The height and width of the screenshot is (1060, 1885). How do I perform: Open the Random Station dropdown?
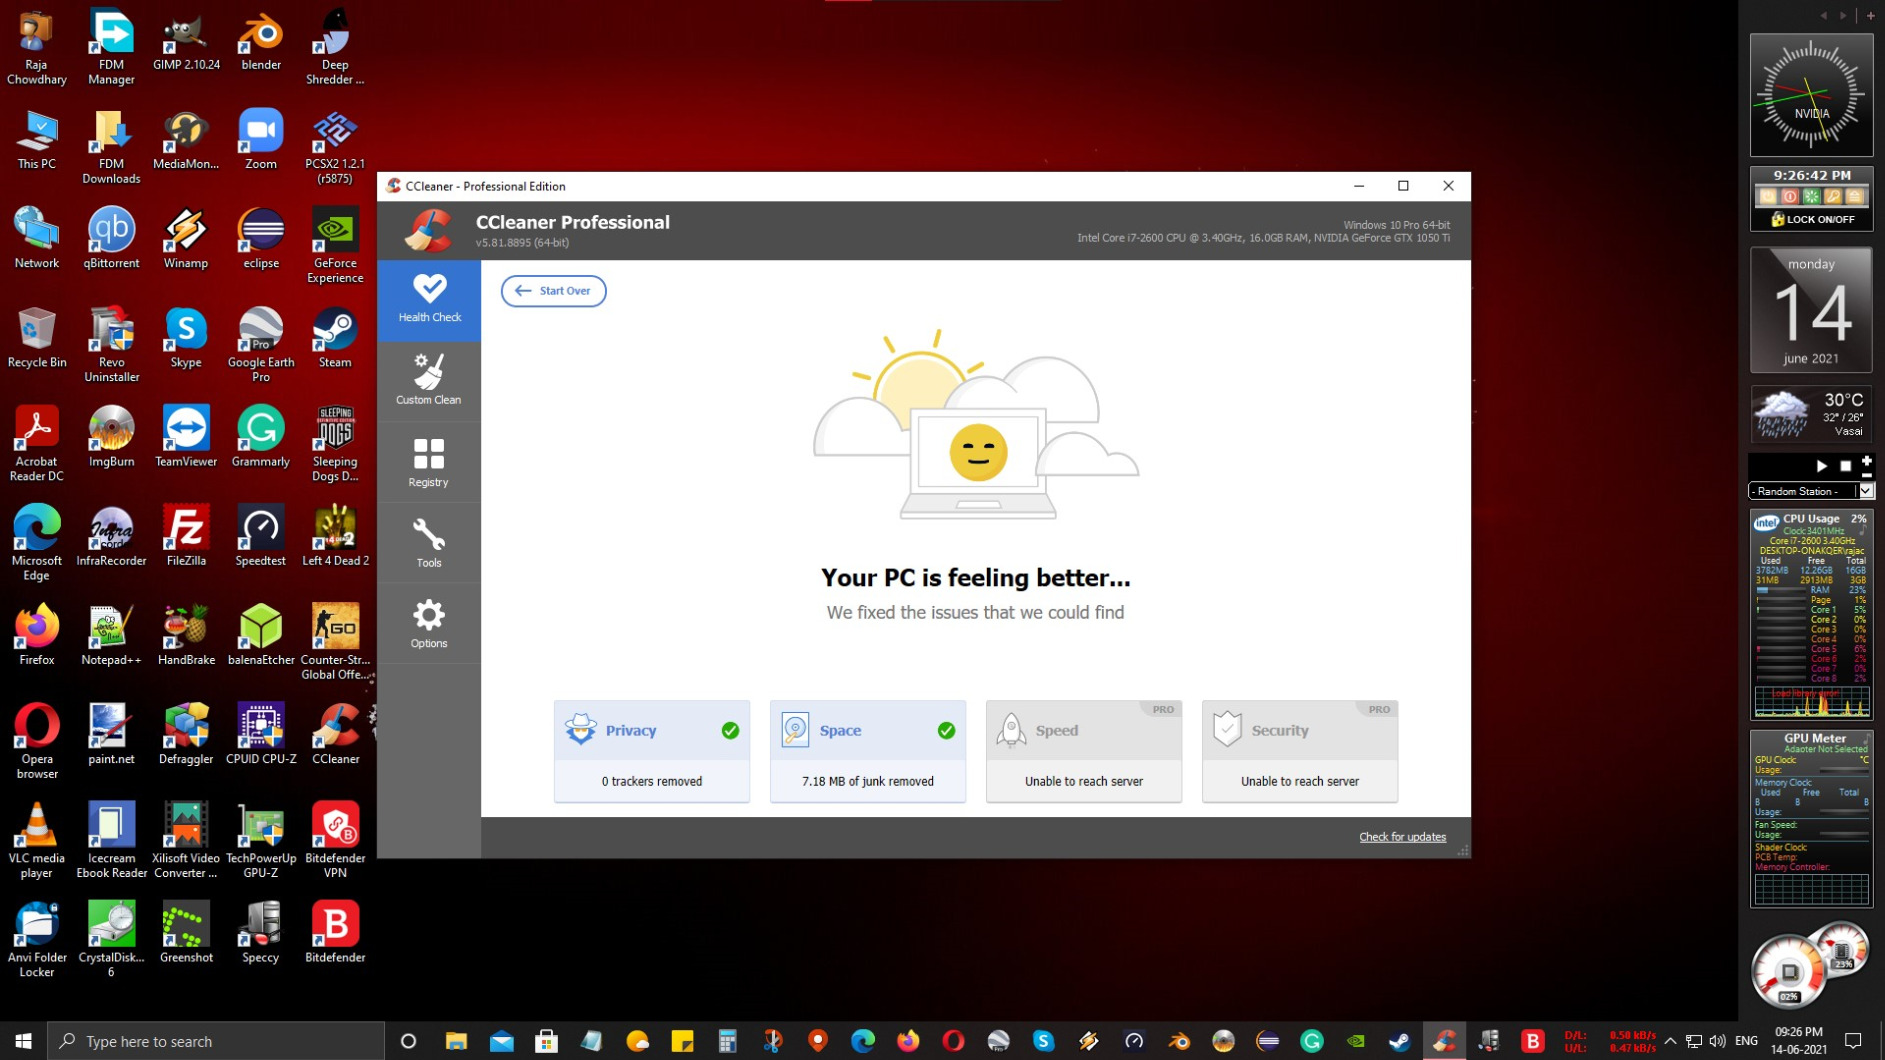point(1864,490)
